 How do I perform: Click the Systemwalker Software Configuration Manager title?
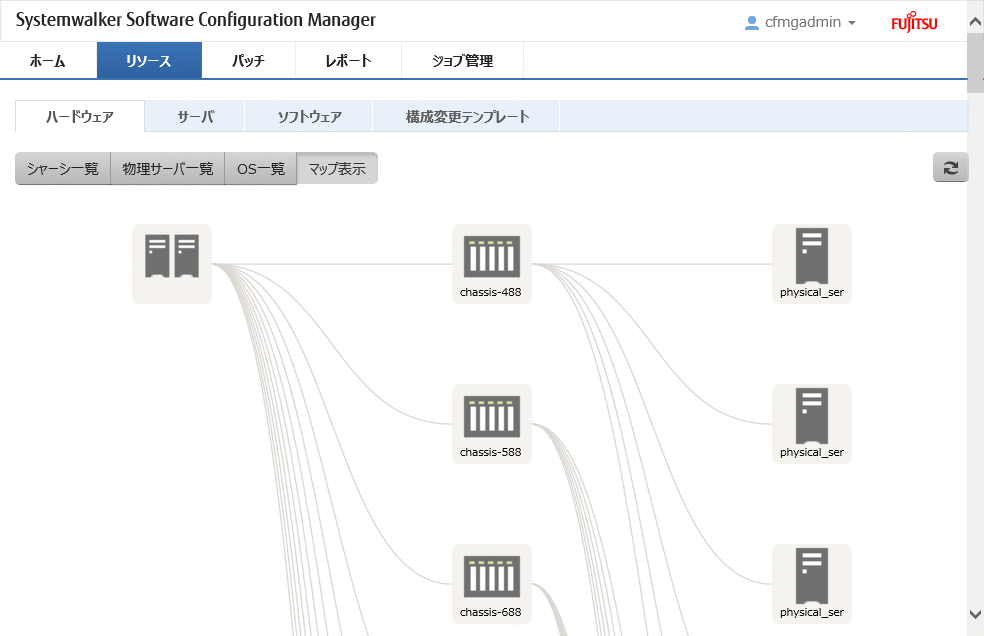click(196, 20)
